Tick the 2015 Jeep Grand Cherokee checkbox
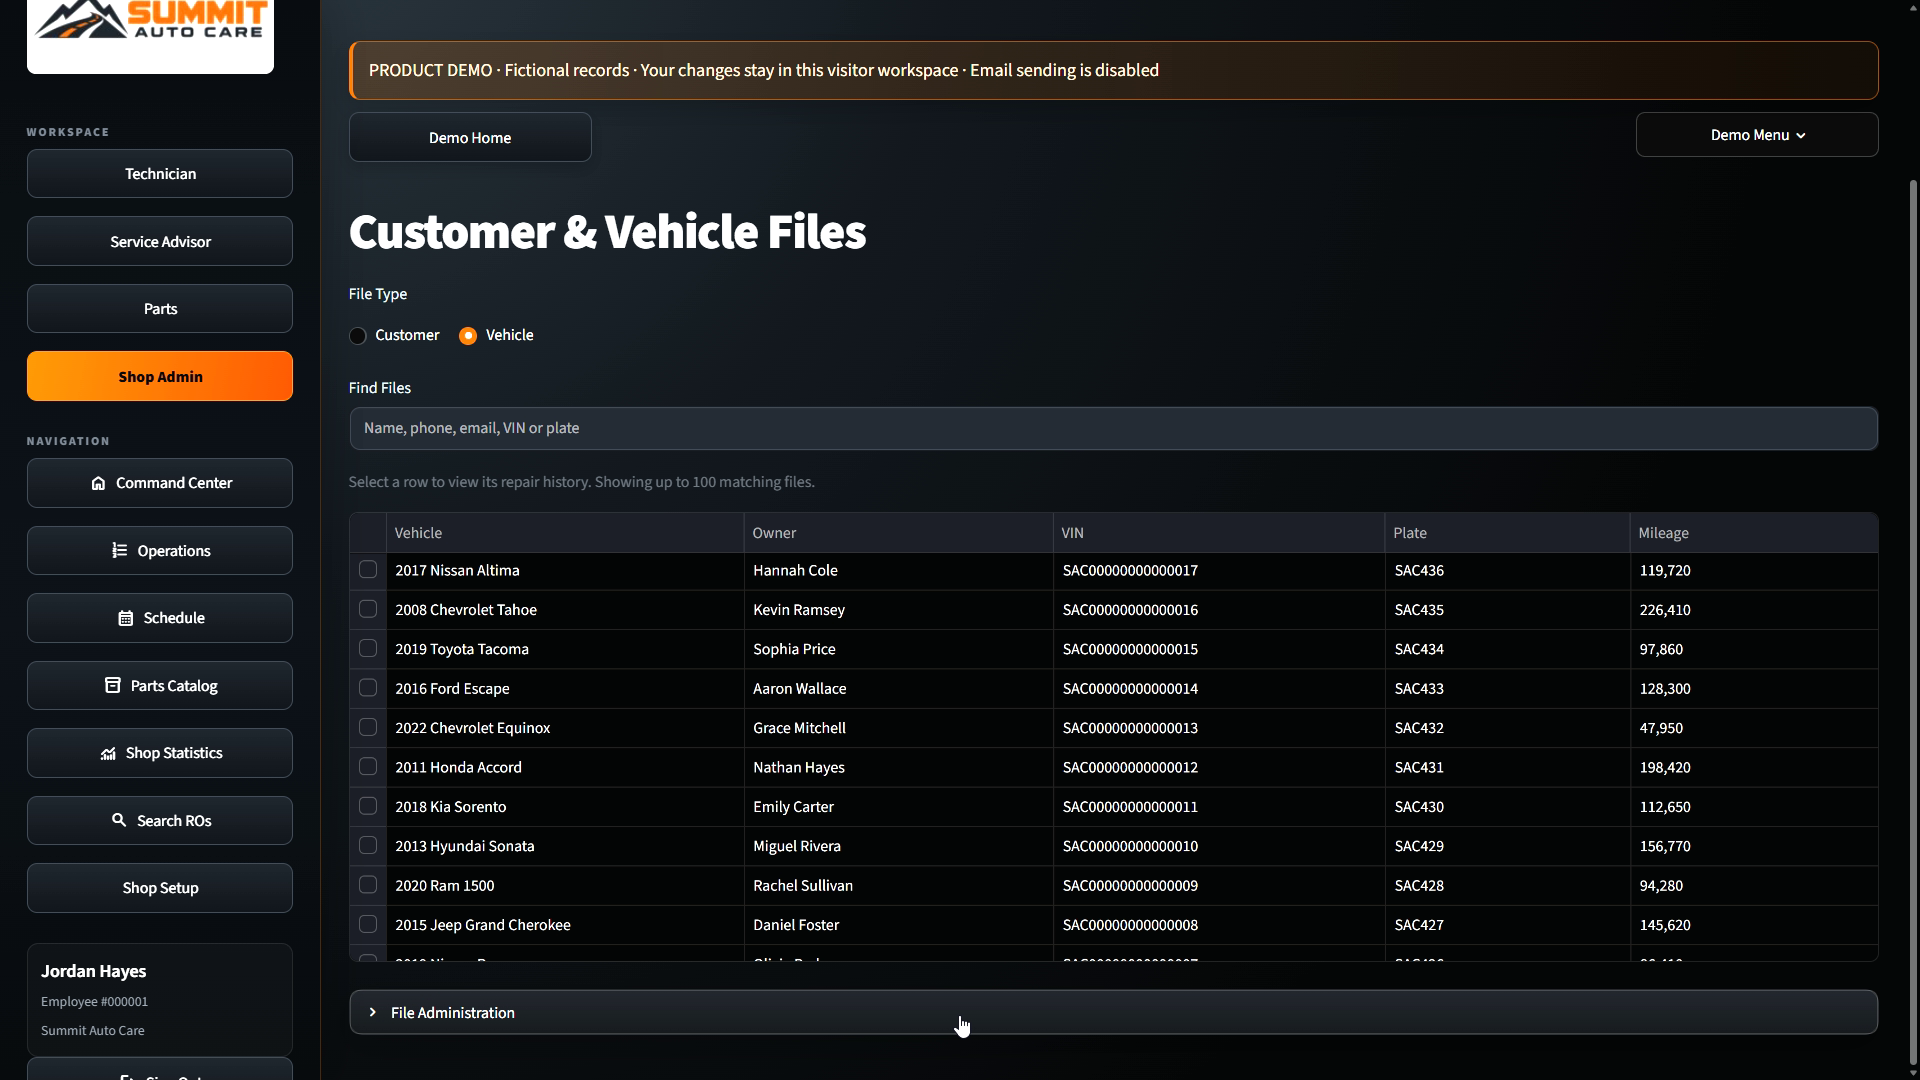 [x=368, y=925]
